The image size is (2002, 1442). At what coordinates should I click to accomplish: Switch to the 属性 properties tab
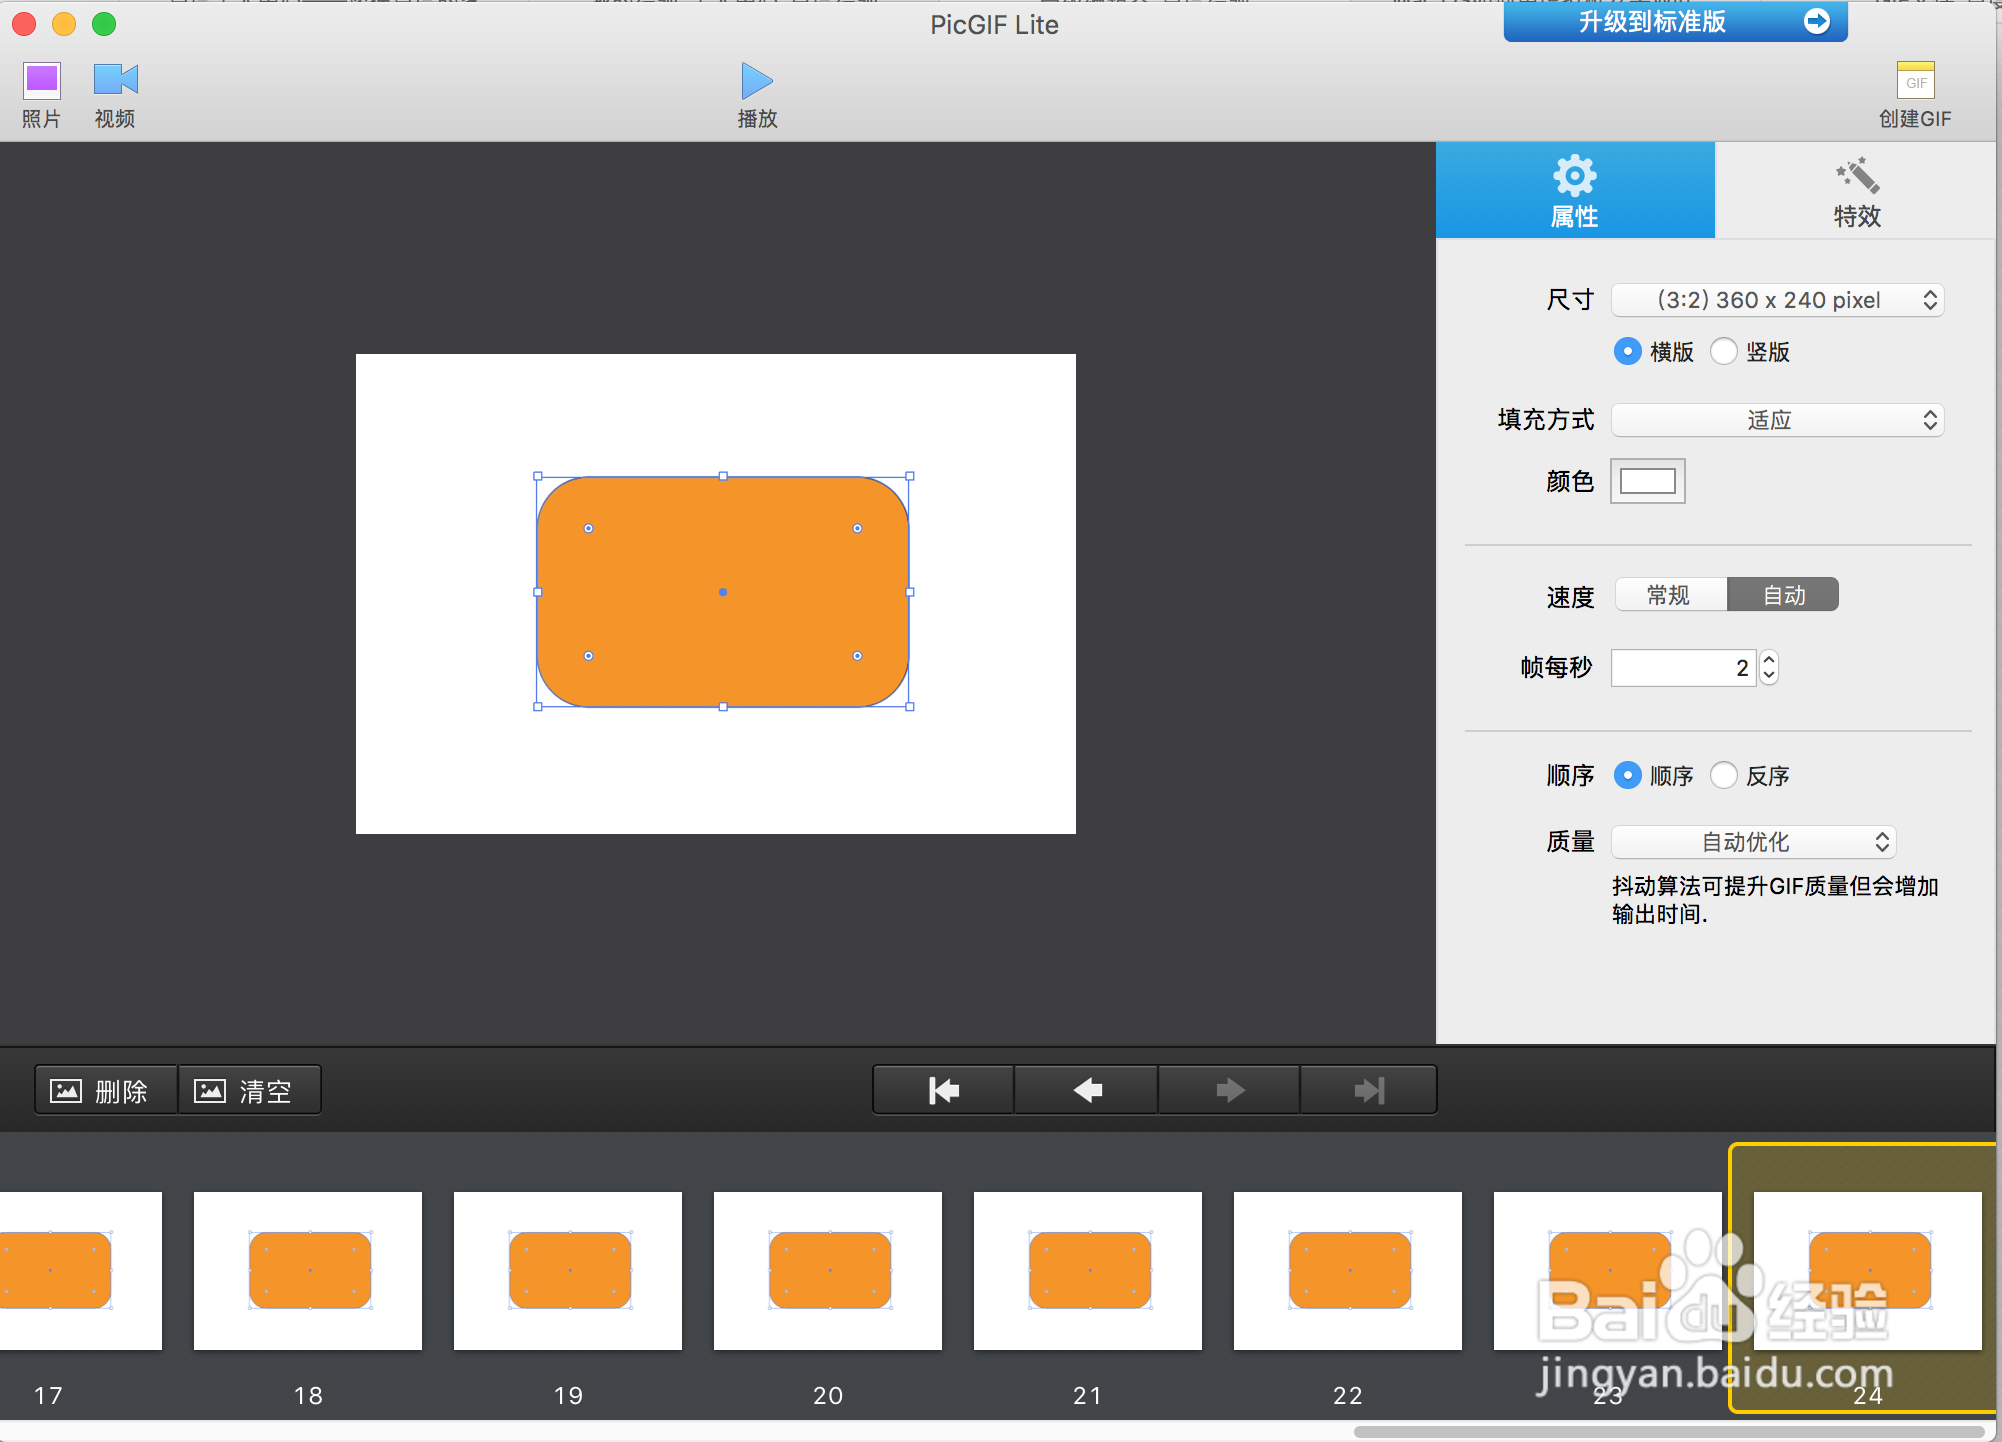[1574, 190]
